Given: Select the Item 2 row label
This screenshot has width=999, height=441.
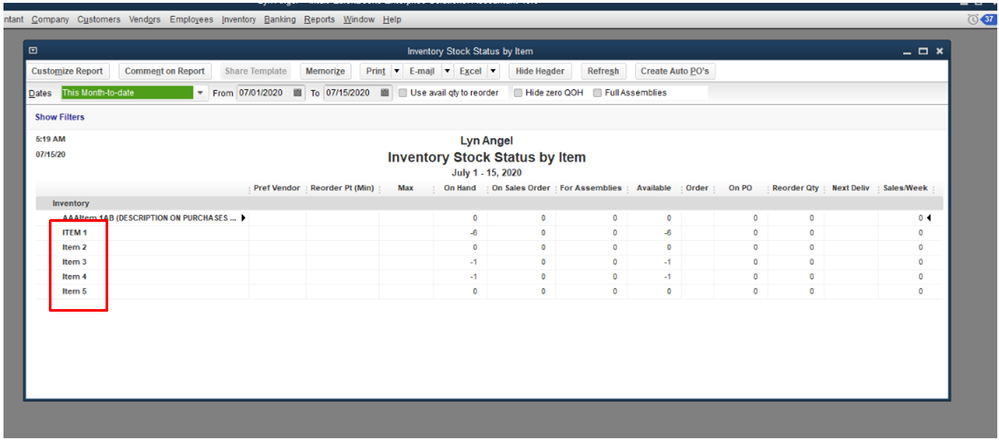Looking at the screenshot, I should tap(75, 247).
